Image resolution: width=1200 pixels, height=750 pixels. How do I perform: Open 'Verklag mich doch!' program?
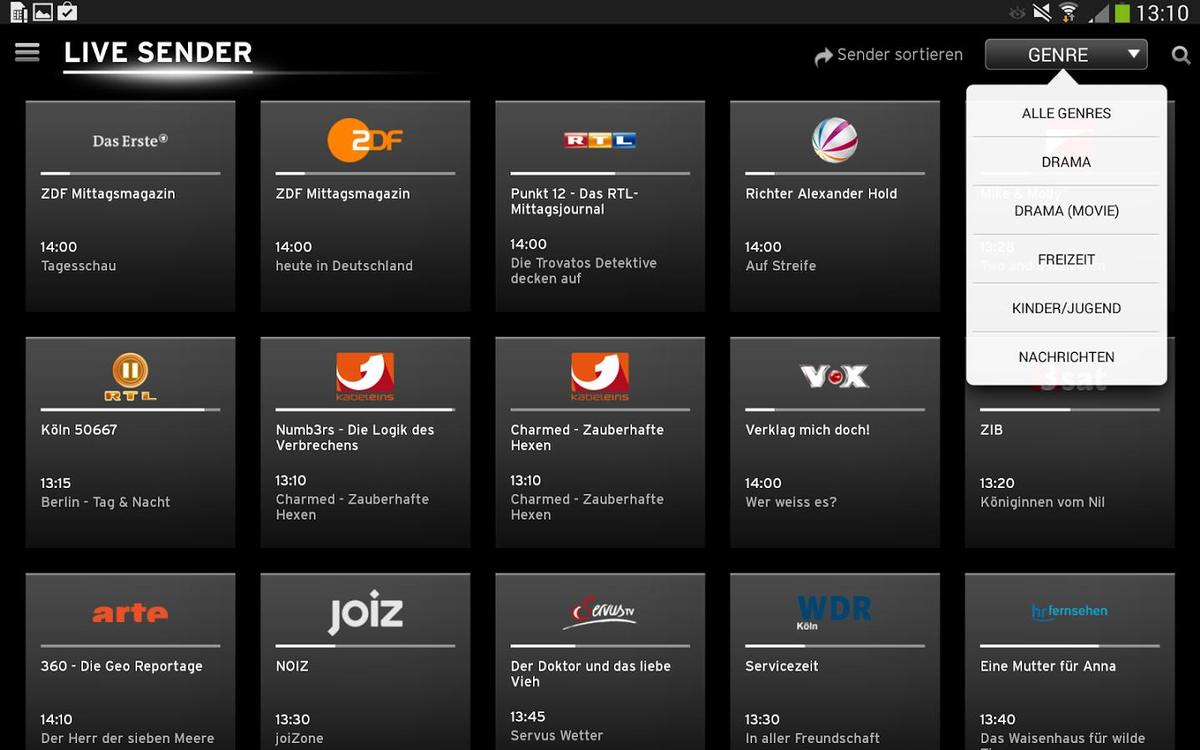point(807,430)
